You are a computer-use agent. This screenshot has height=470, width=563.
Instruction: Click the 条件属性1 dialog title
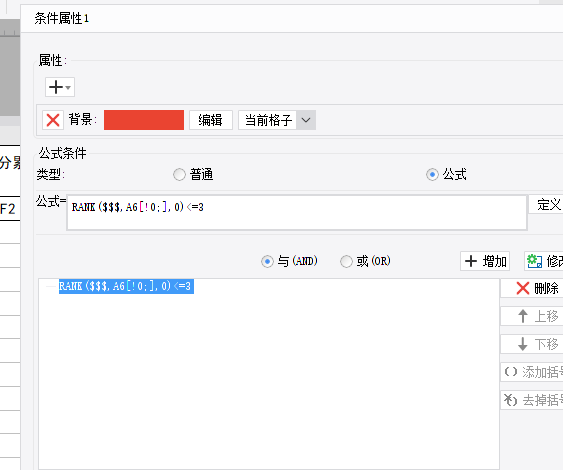[x=61, y=18]
